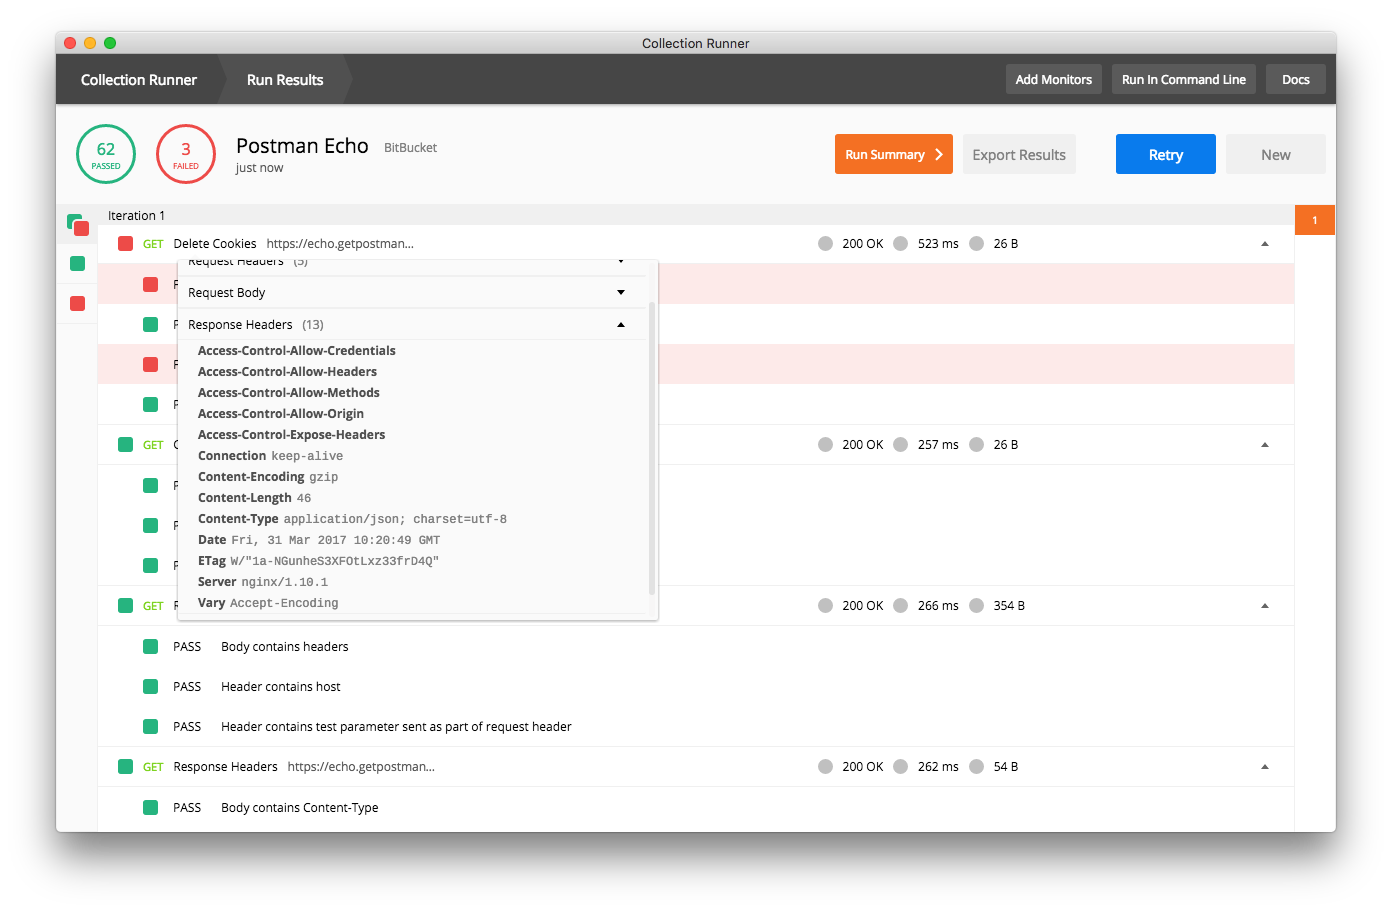This screenshot has width=1392, height=912.
Task: Click the Connection keep-alive header line
Action: click(270, 456)
